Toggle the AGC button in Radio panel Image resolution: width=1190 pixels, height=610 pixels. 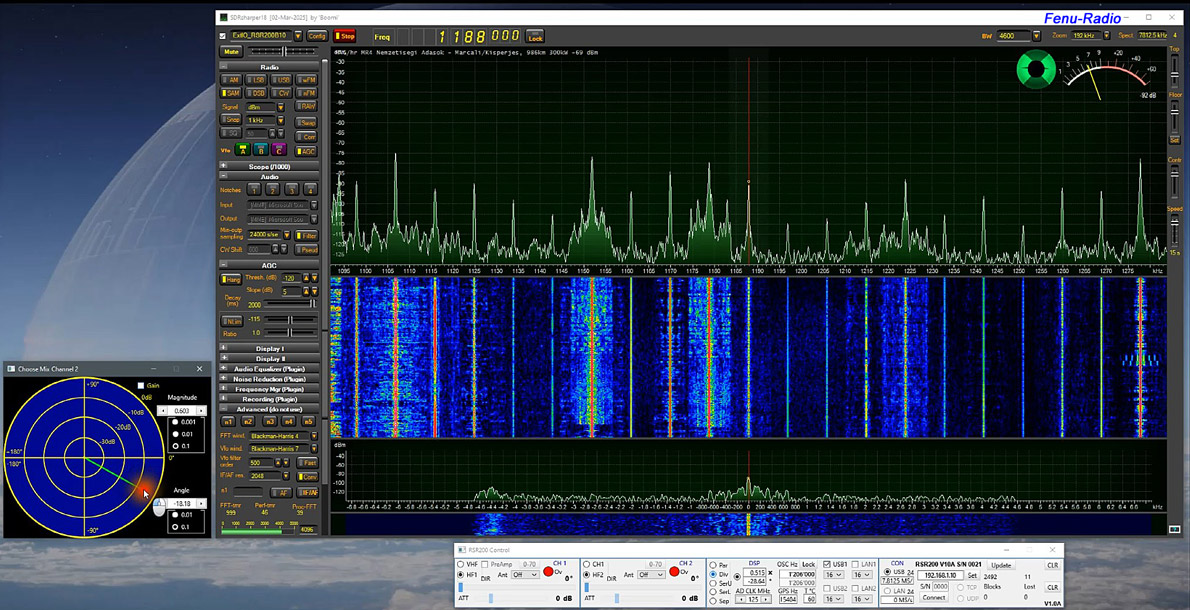click(307, 150)
